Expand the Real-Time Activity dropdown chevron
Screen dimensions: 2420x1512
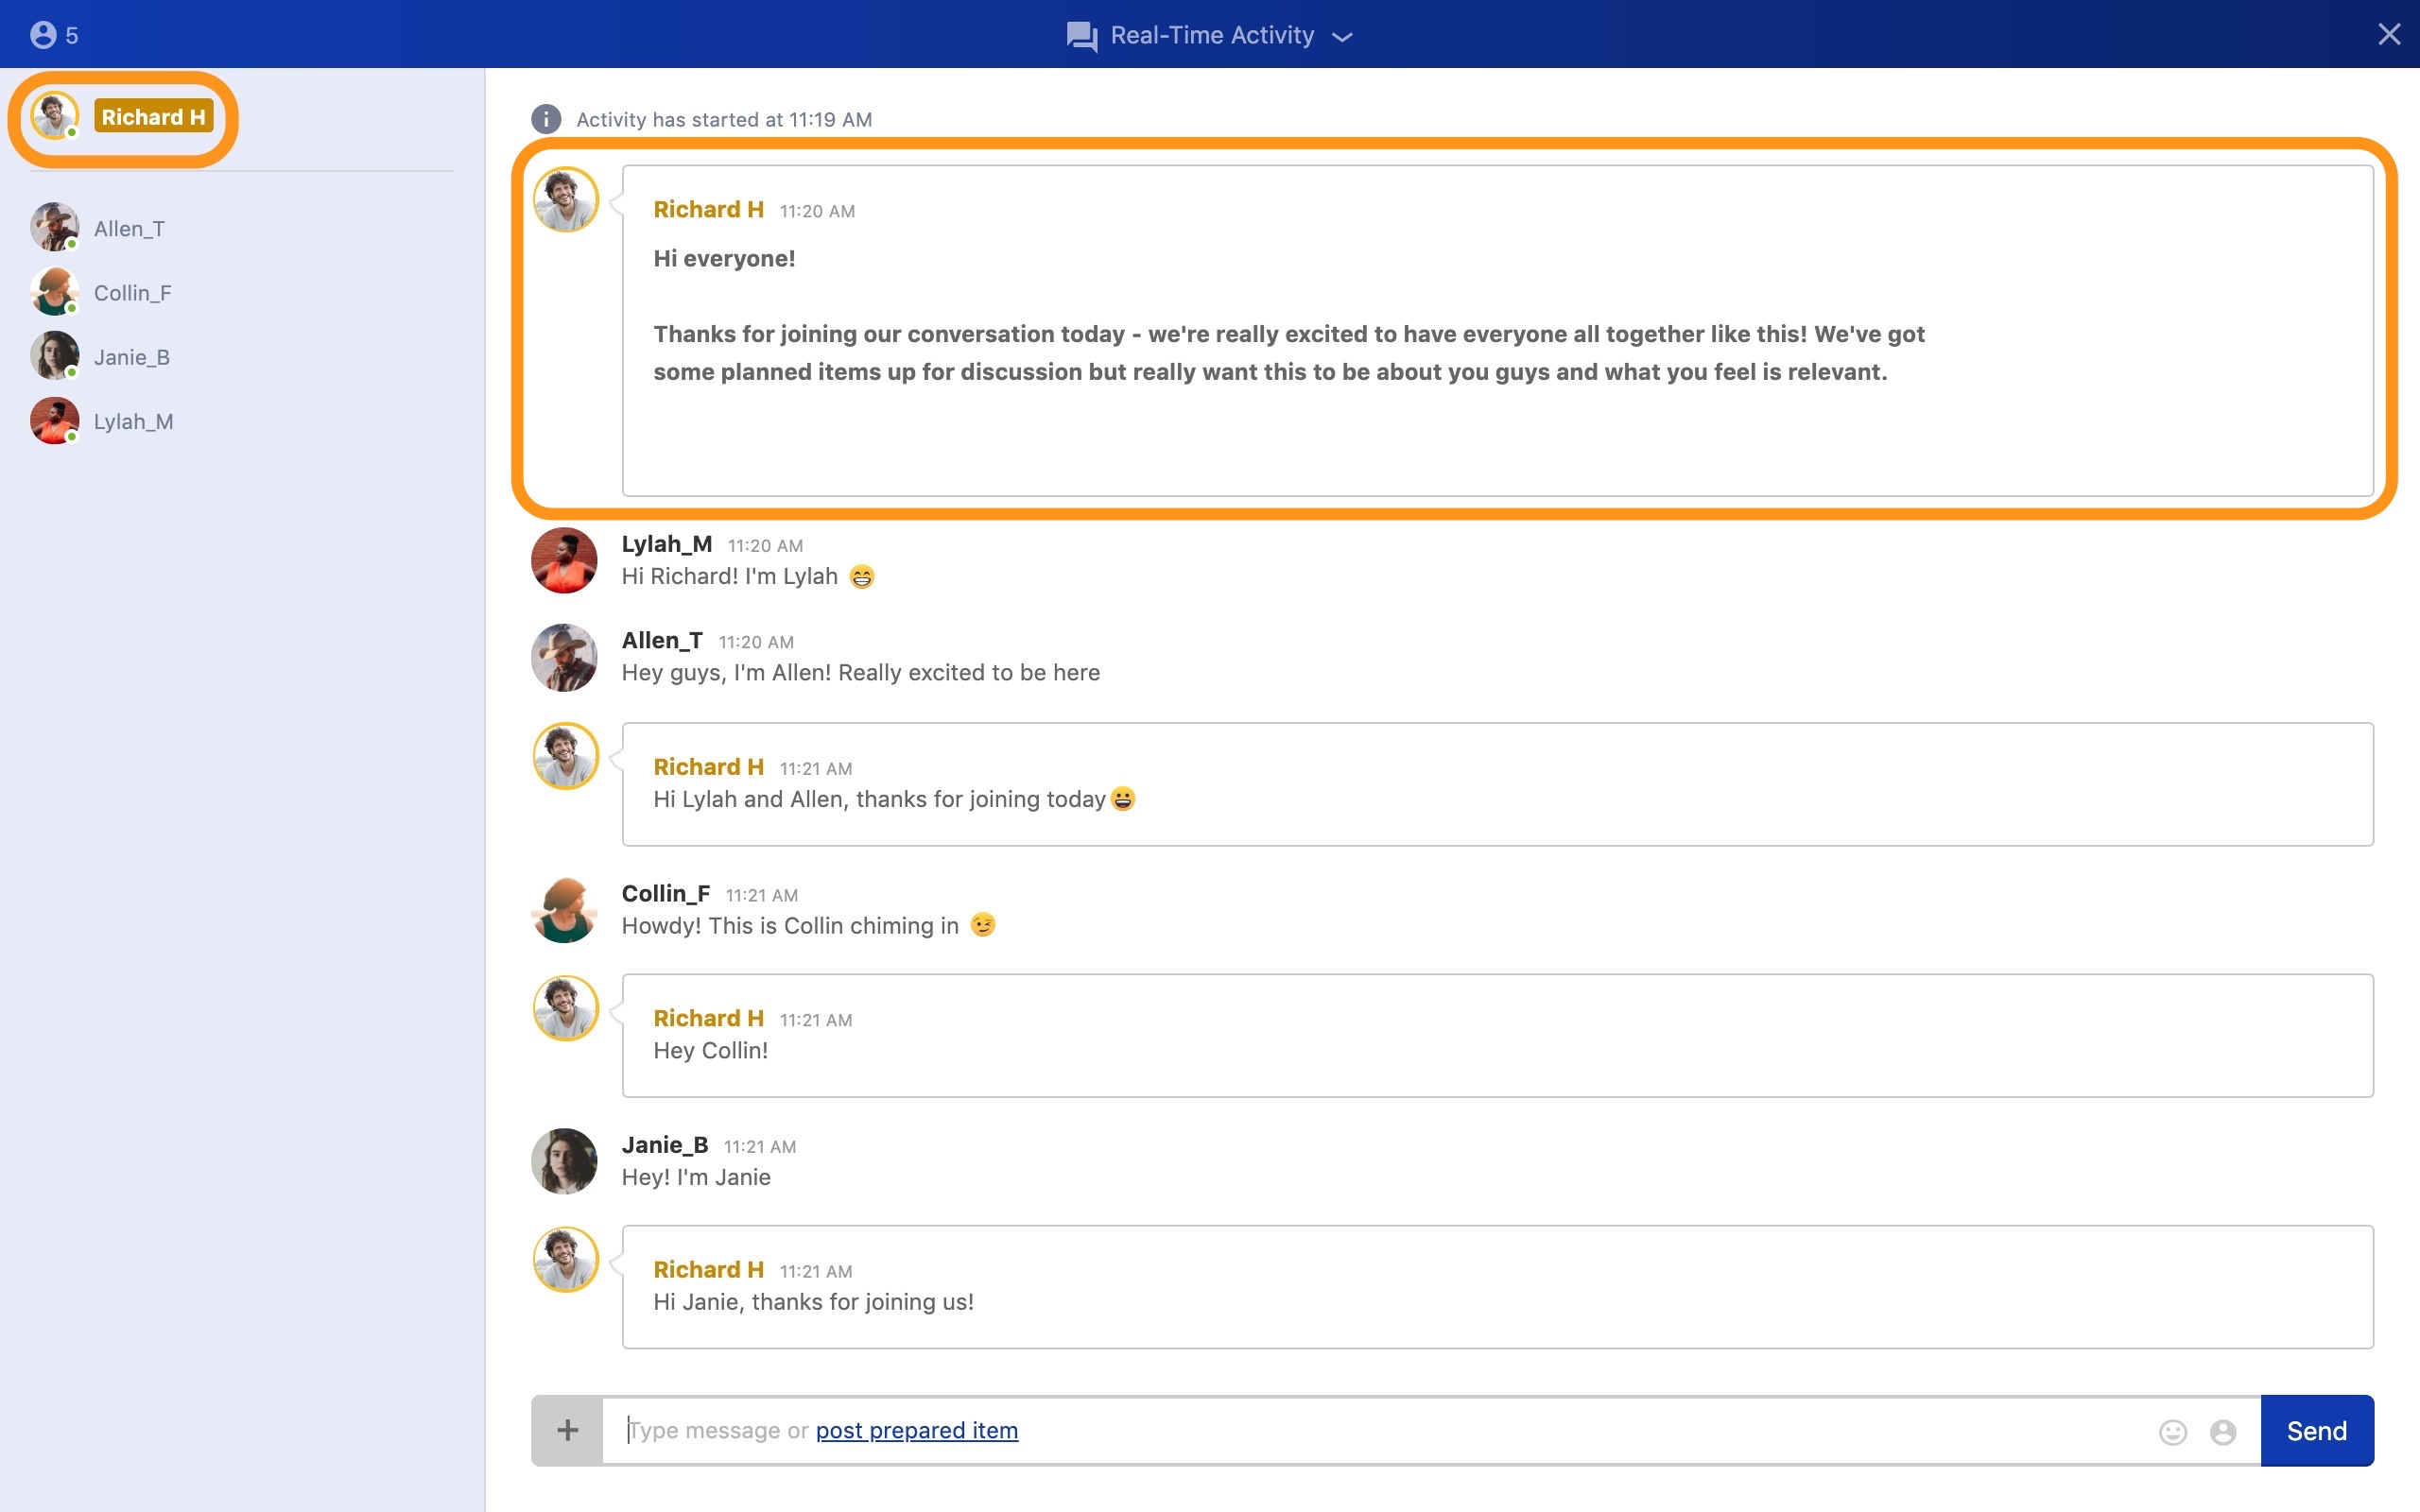[1343, 36]
